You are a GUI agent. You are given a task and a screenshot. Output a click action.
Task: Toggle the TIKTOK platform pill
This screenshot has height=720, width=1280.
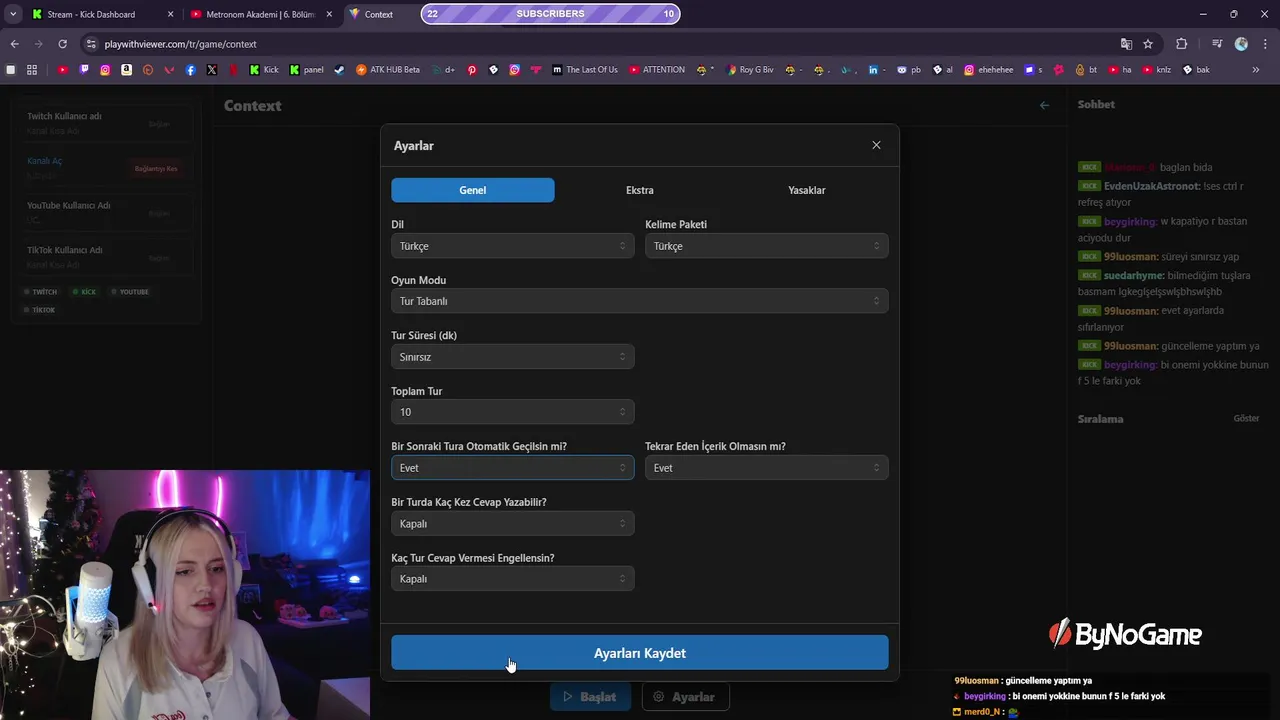click(40, 310)
